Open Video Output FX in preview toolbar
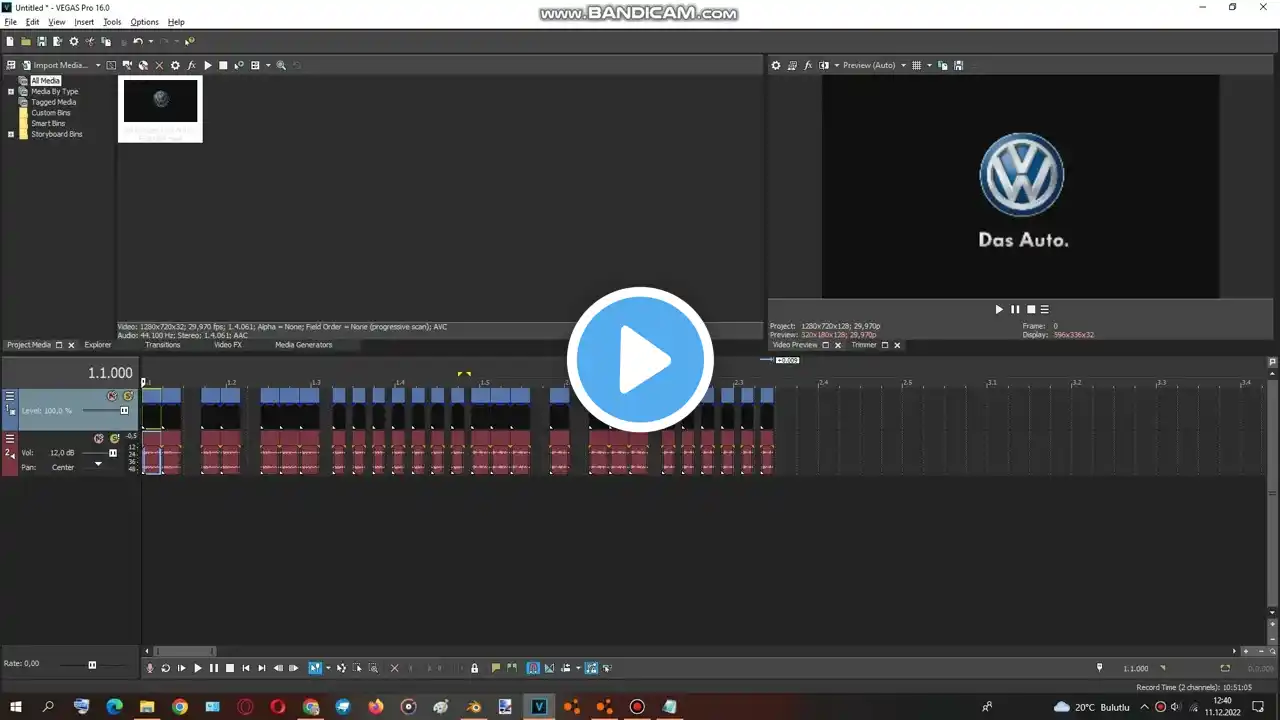1280x720 pixels. pos(807,65)
